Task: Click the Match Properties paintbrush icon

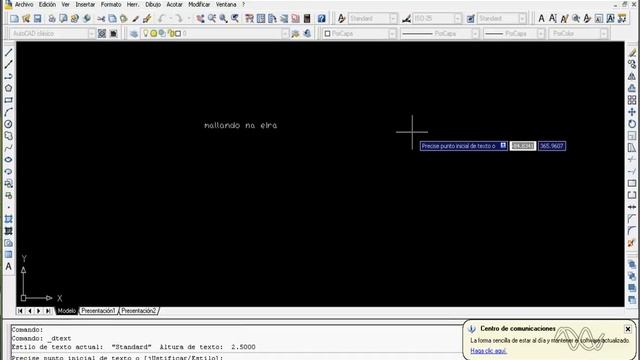Action: 136,18
